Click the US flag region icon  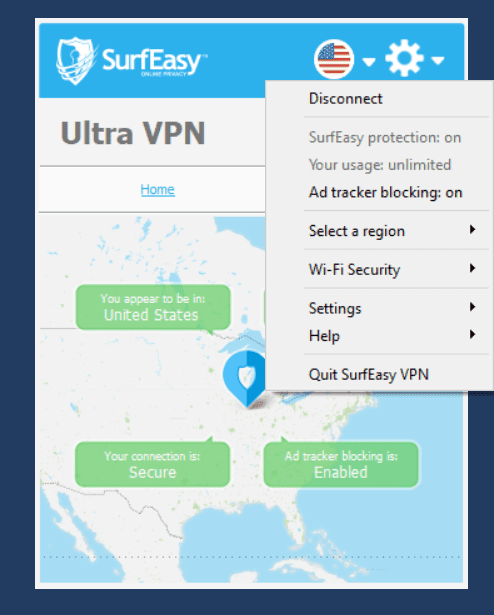(x=334, y=59)
